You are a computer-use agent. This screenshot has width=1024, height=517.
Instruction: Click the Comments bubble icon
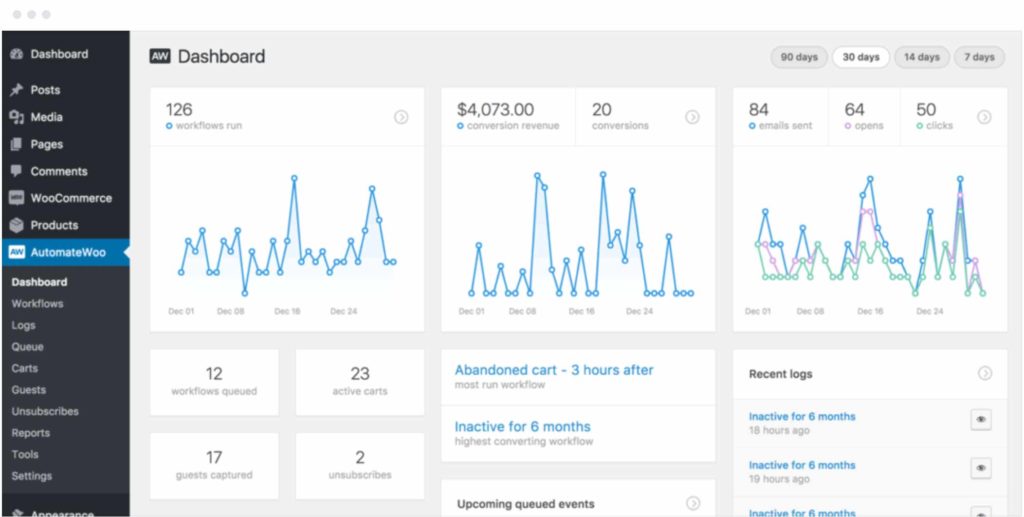[16, 171]
